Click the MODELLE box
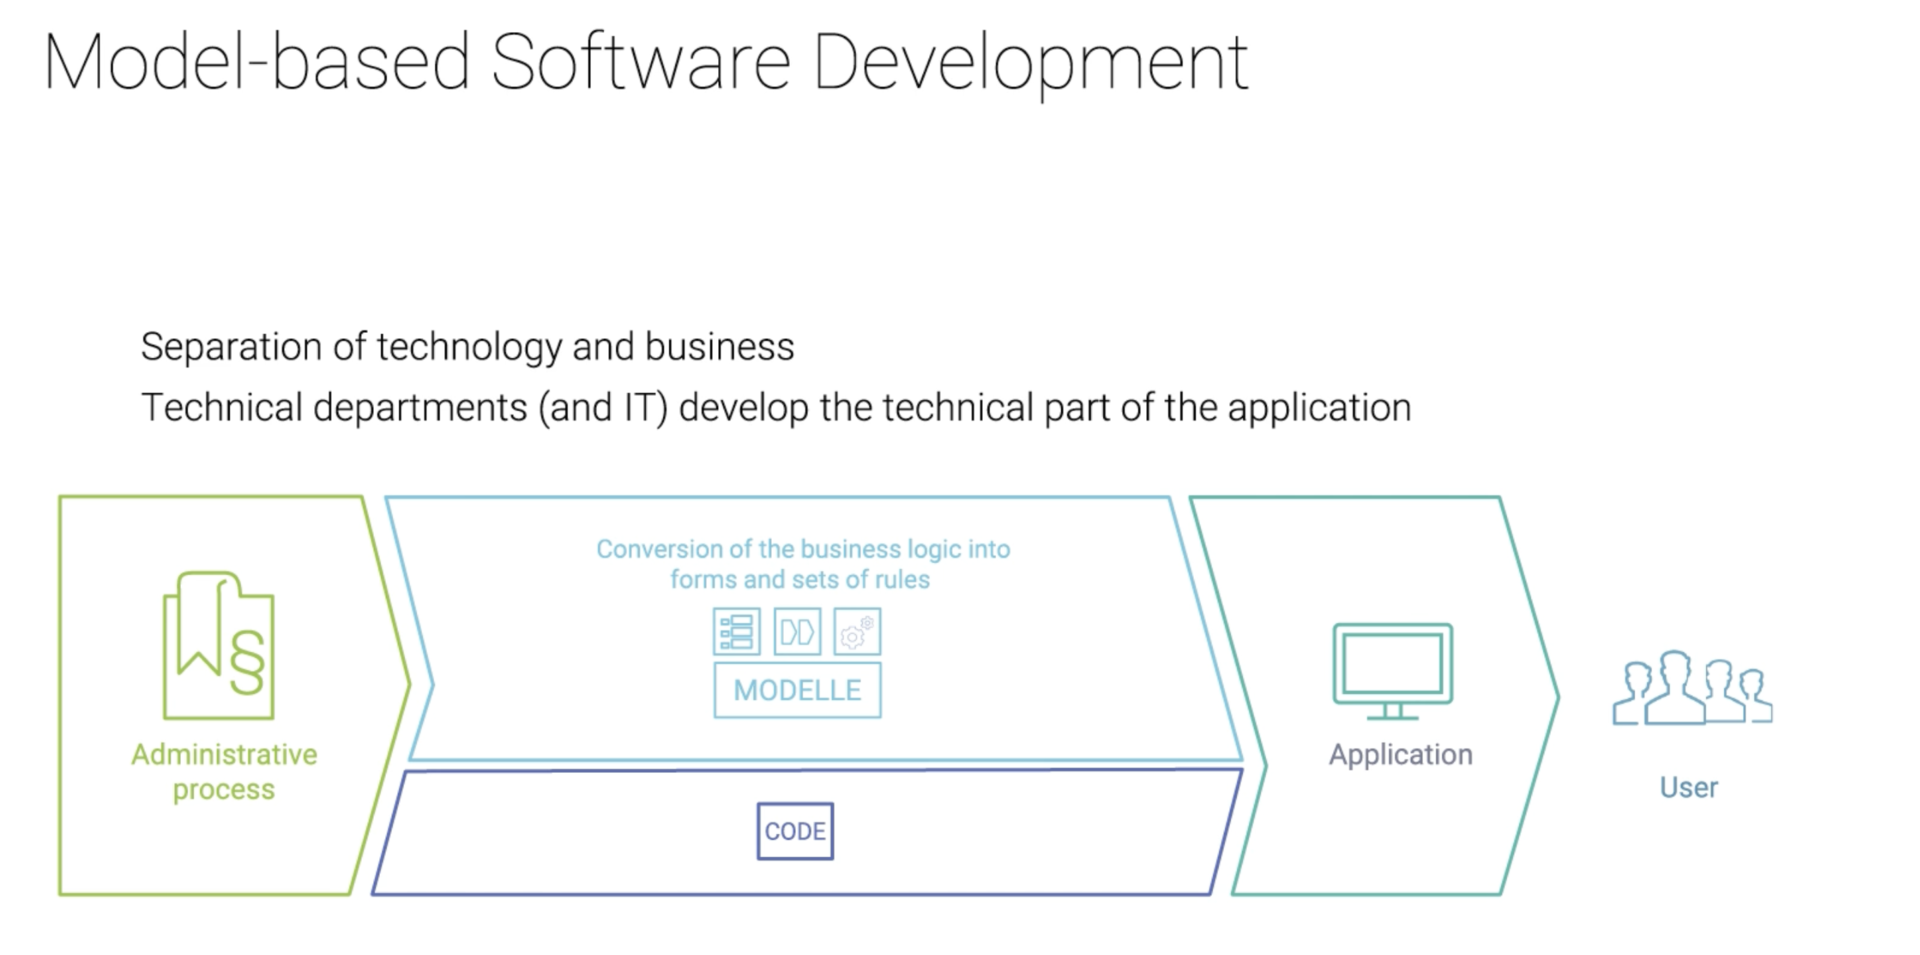The height and width of the screenshot is (955, 1920). pyautogui.click(x=797, y=690)
